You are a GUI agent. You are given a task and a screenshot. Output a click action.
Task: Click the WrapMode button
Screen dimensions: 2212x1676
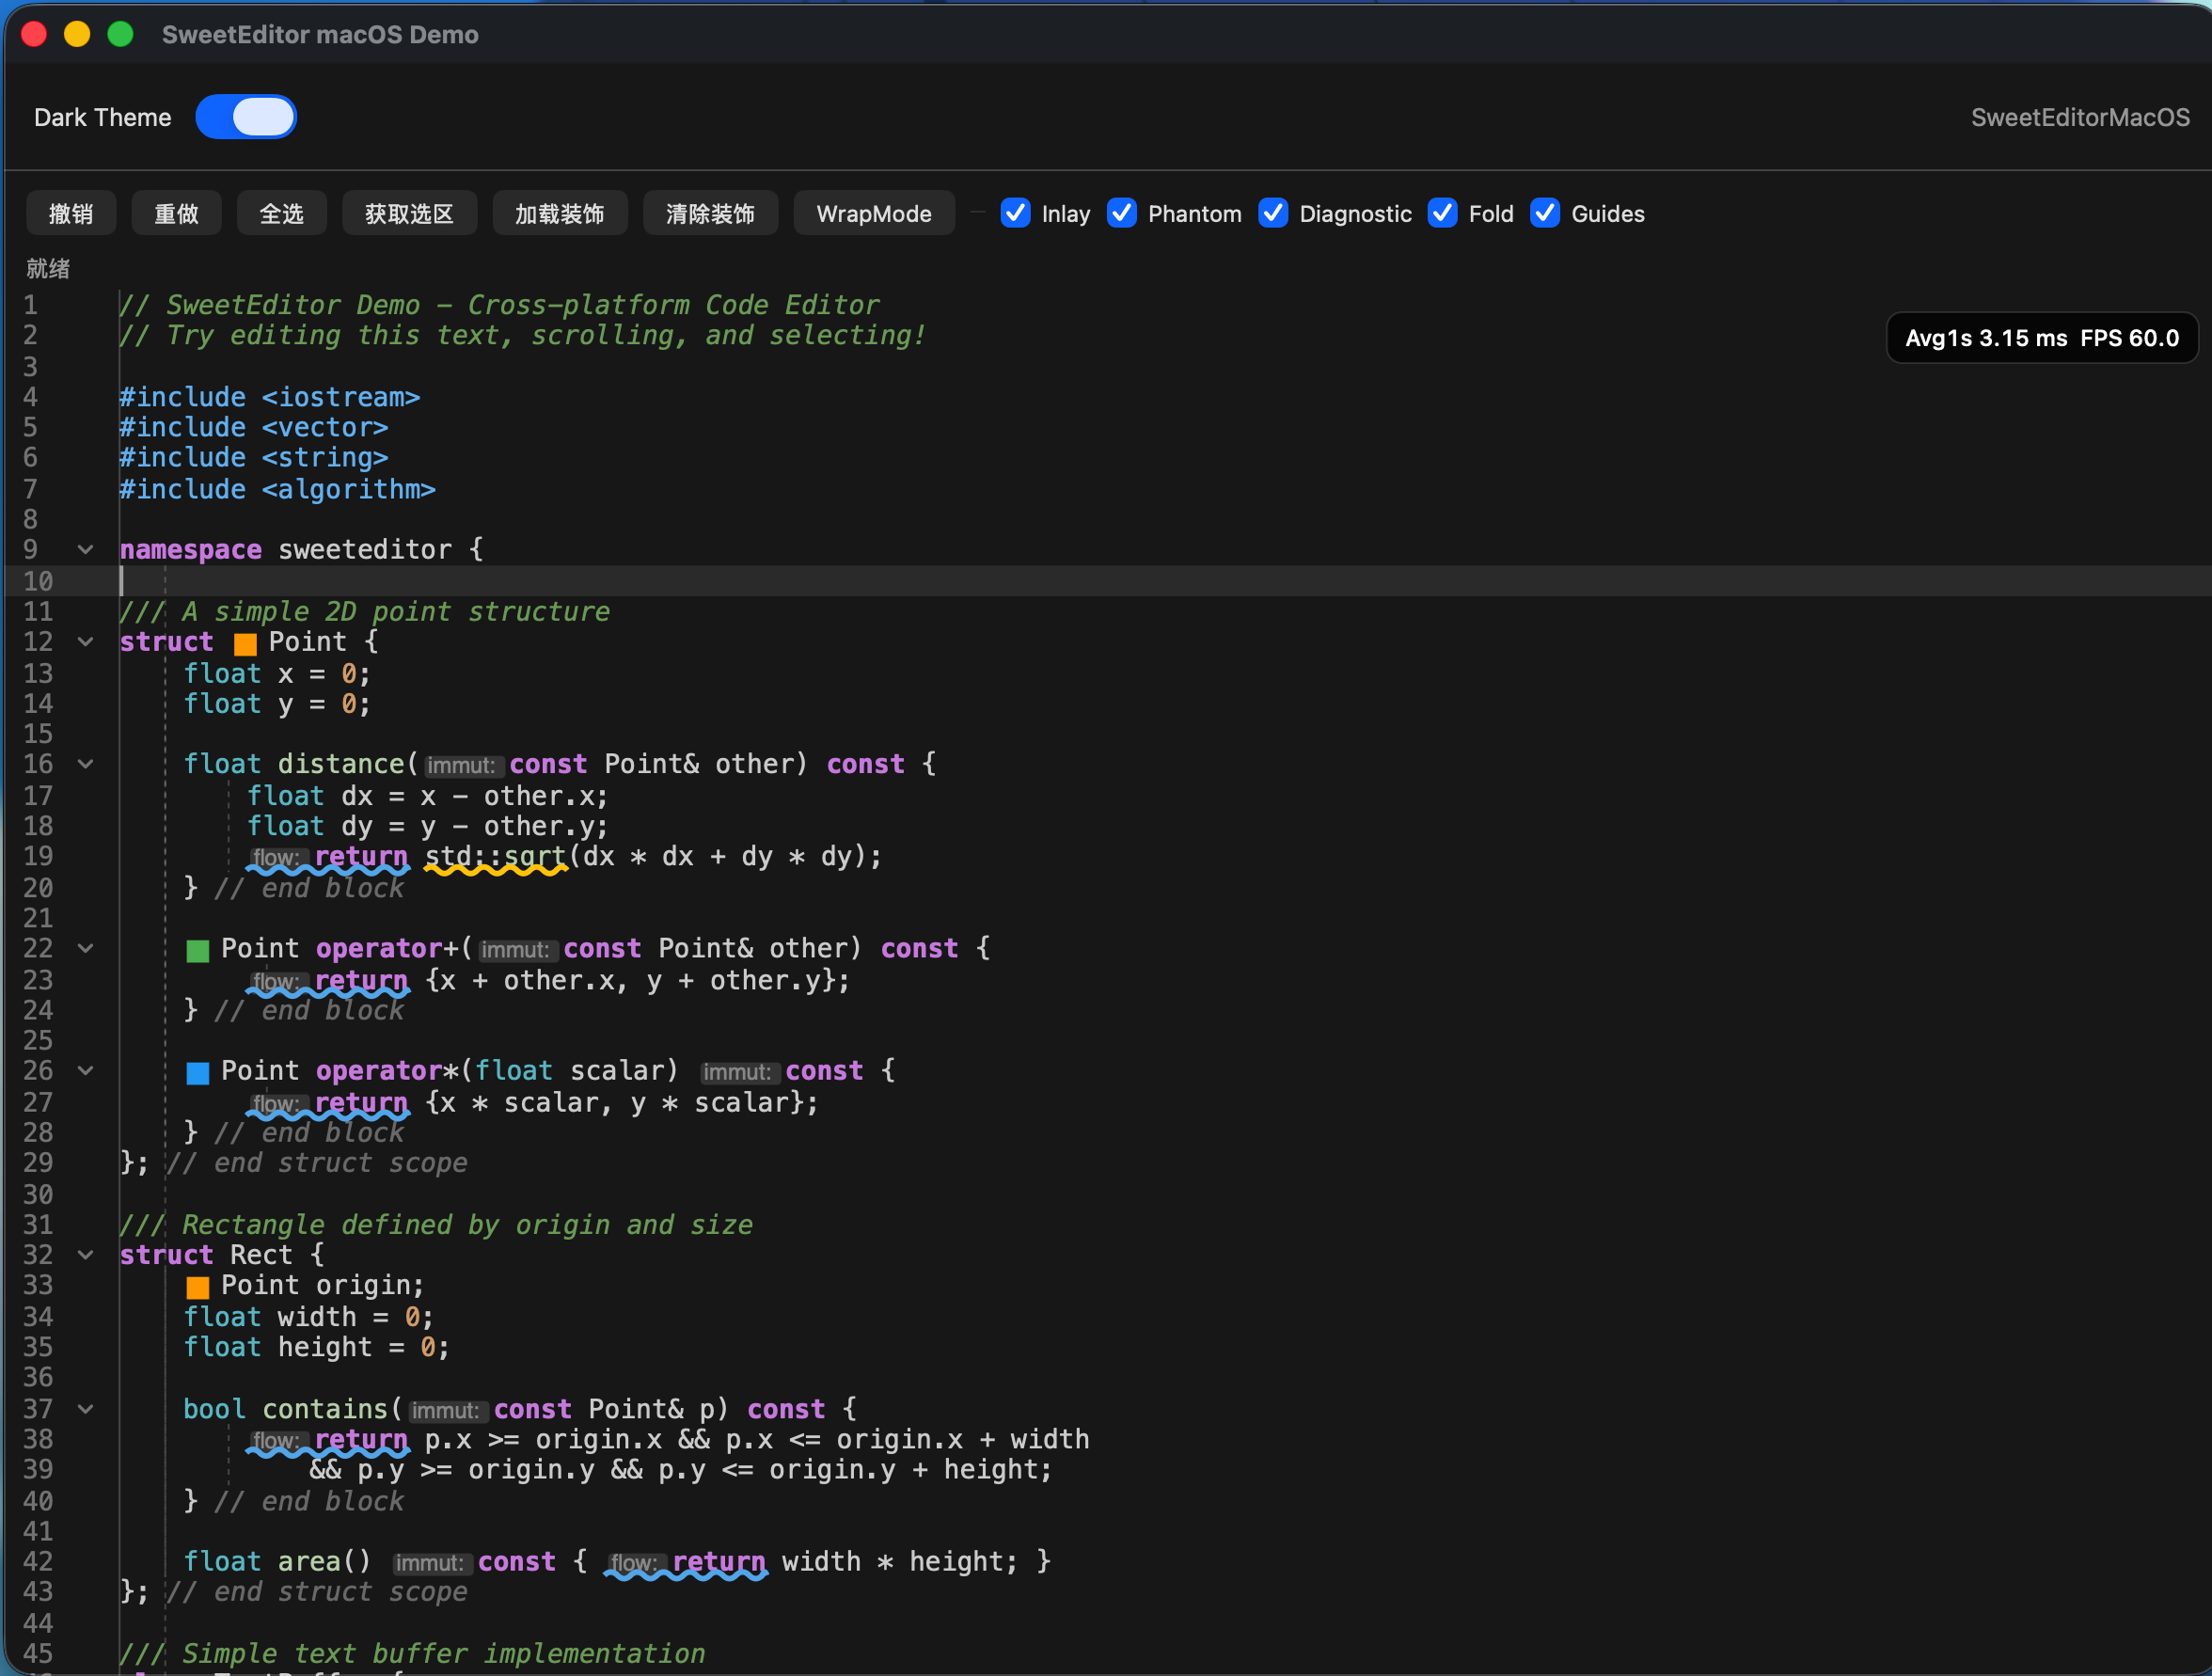pyautogui.click(x=873, y=214)
